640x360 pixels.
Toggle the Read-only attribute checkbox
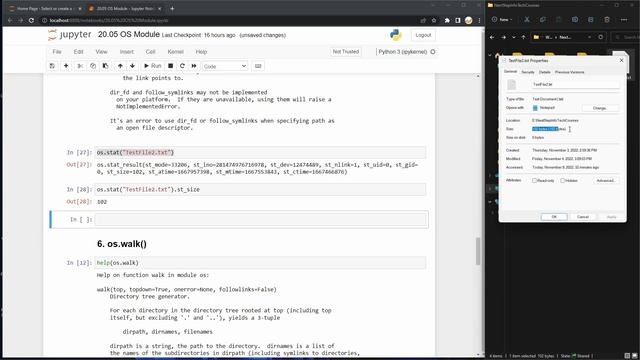(534, 180)
